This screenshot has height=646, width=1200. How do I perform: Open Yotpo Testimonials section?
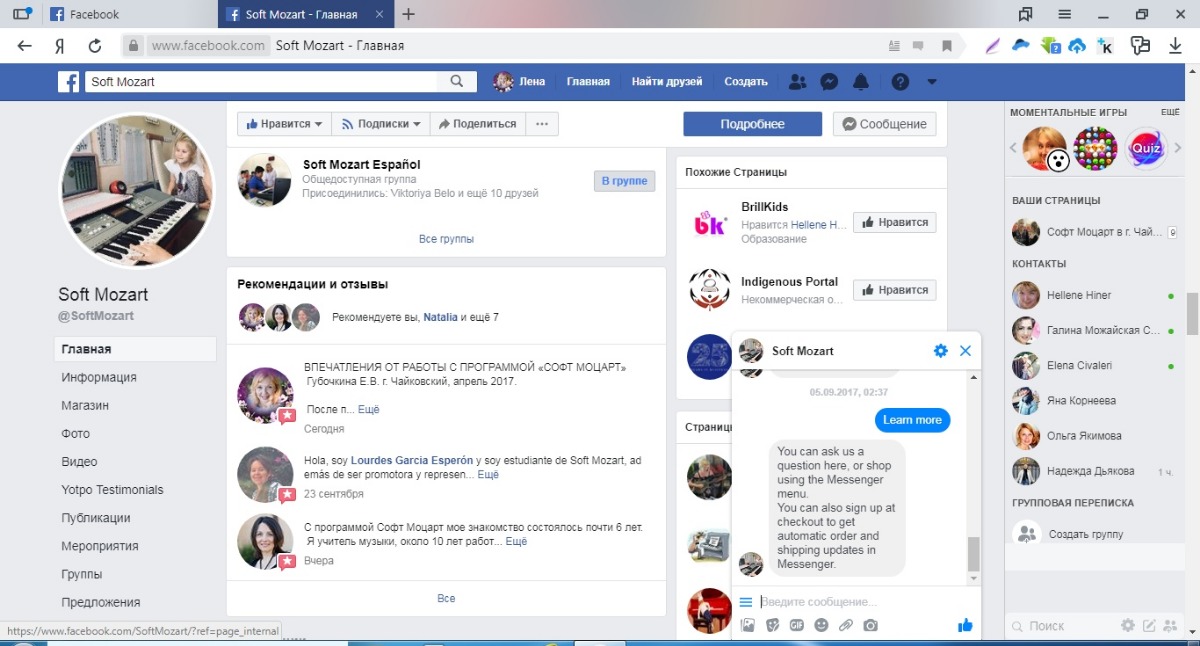pos(112,490)
